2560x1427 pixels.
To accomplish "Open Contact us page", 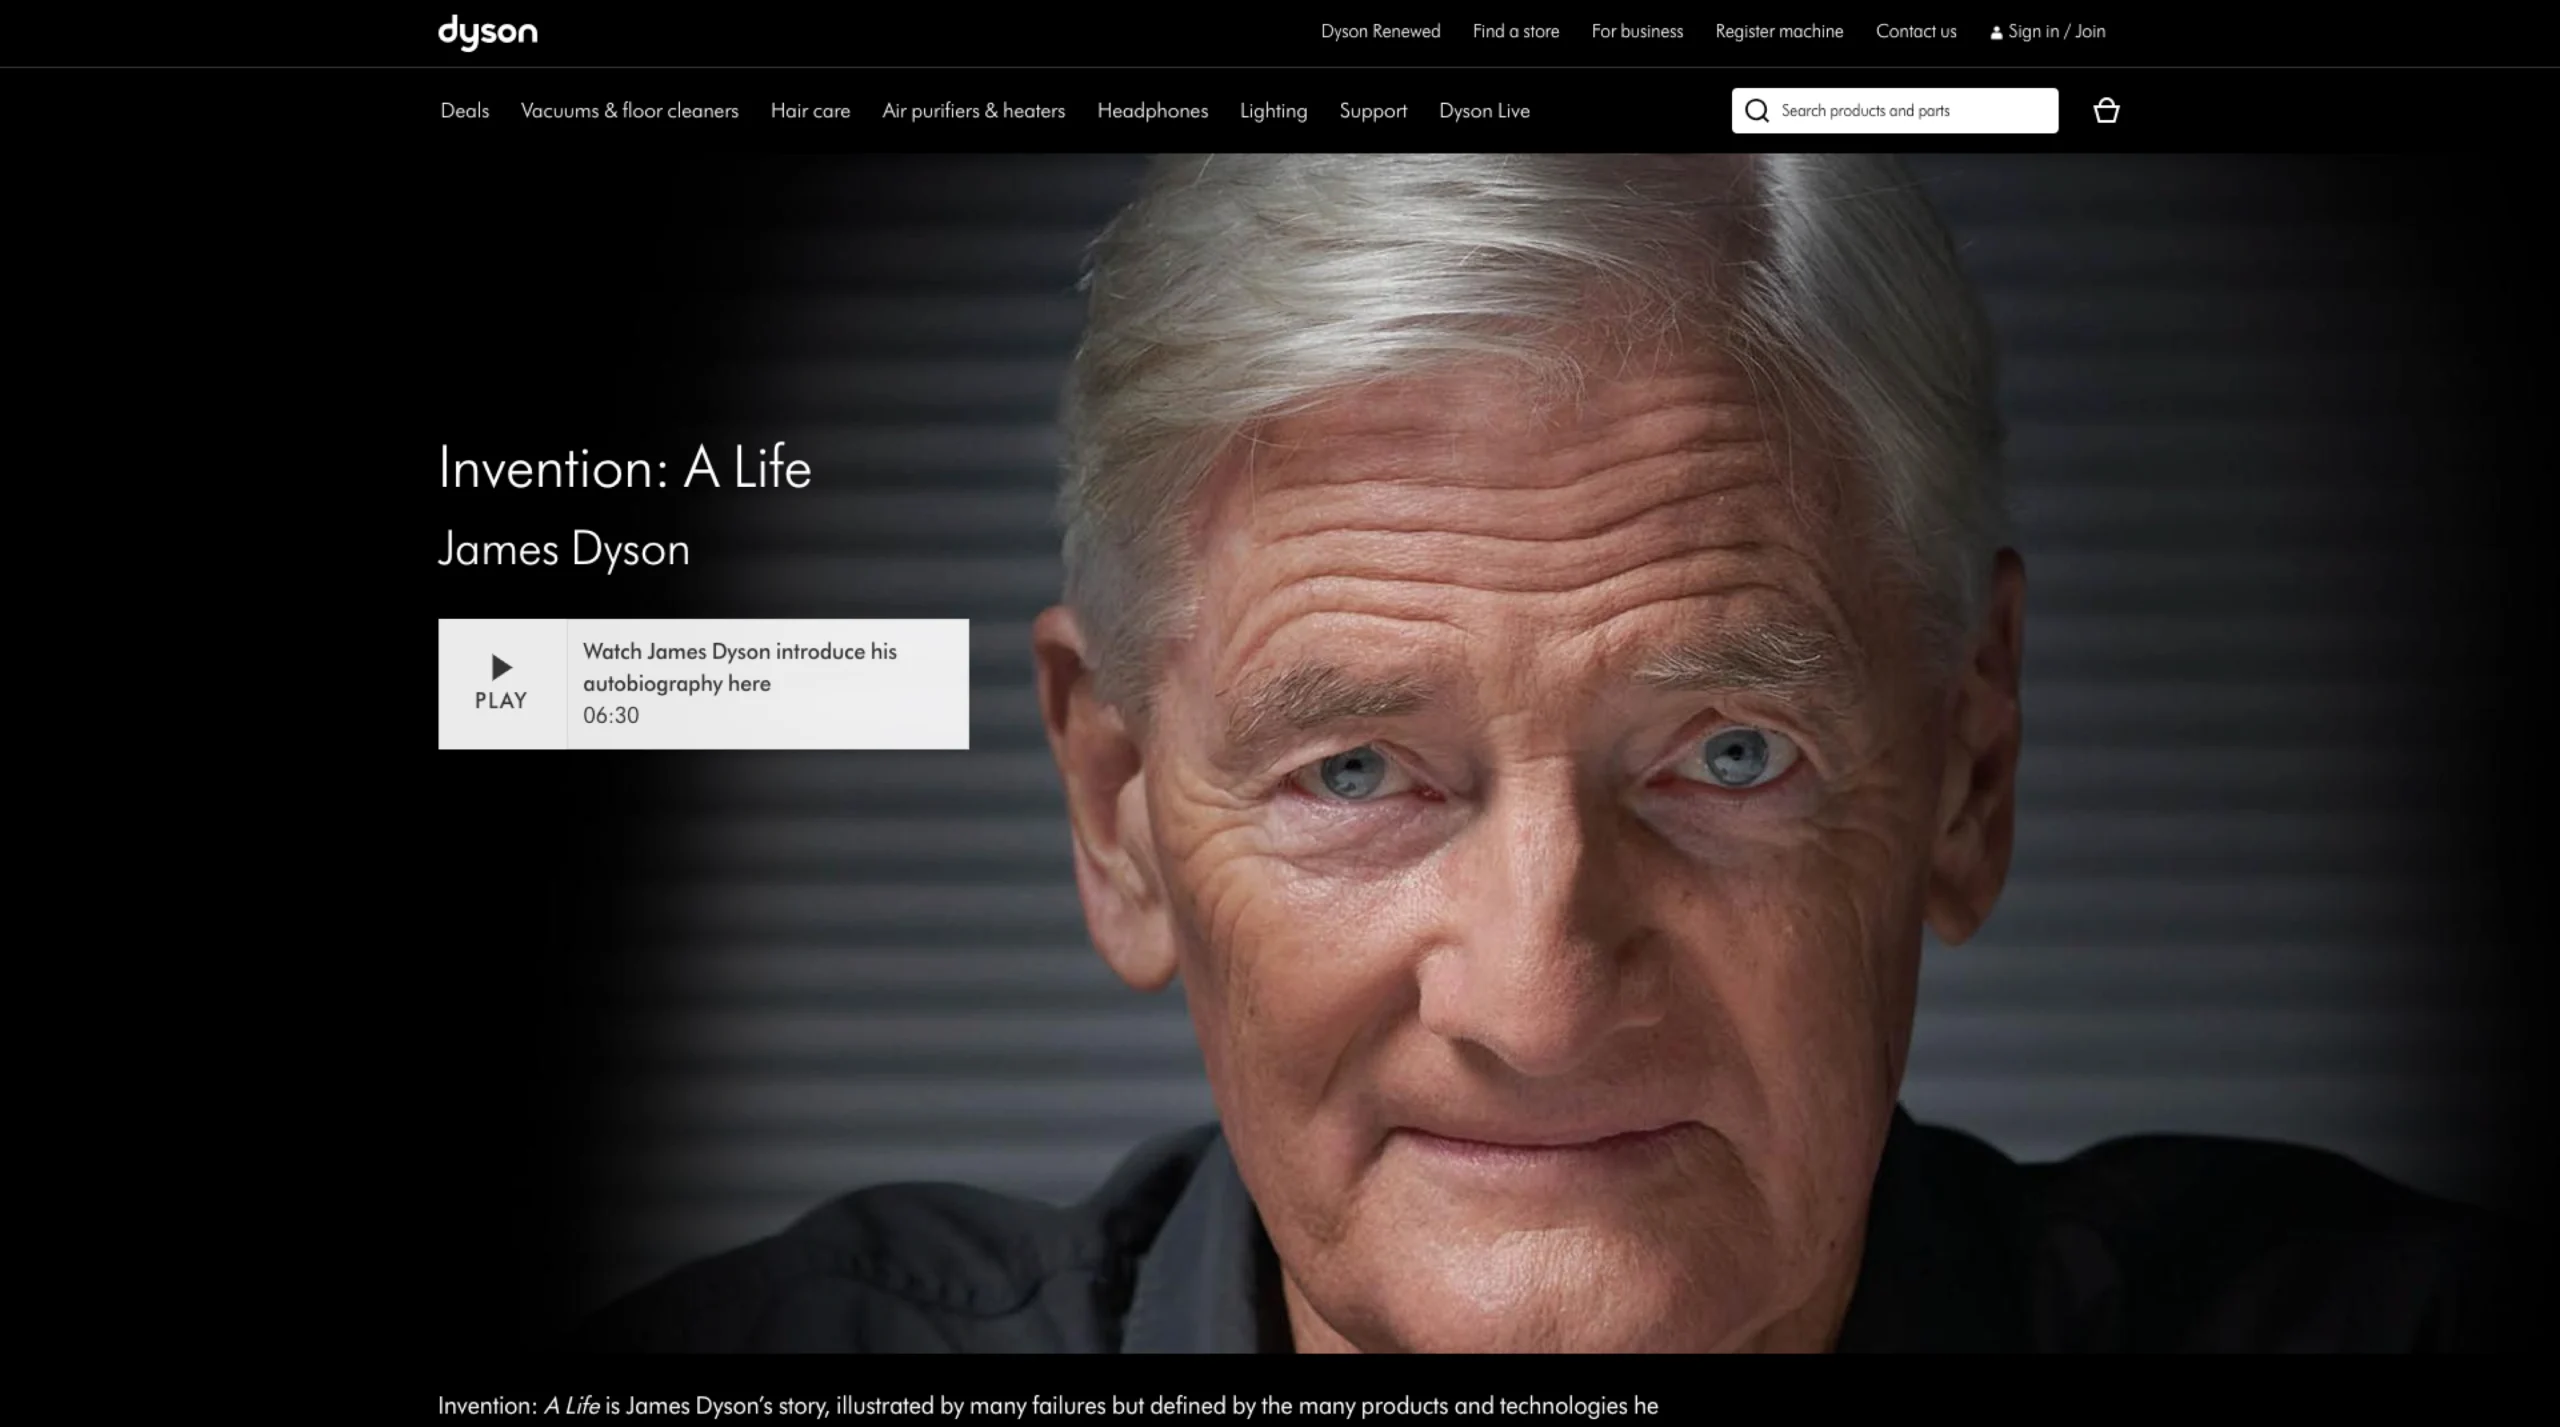I will pyautogui.click(x=1916, y=31).
